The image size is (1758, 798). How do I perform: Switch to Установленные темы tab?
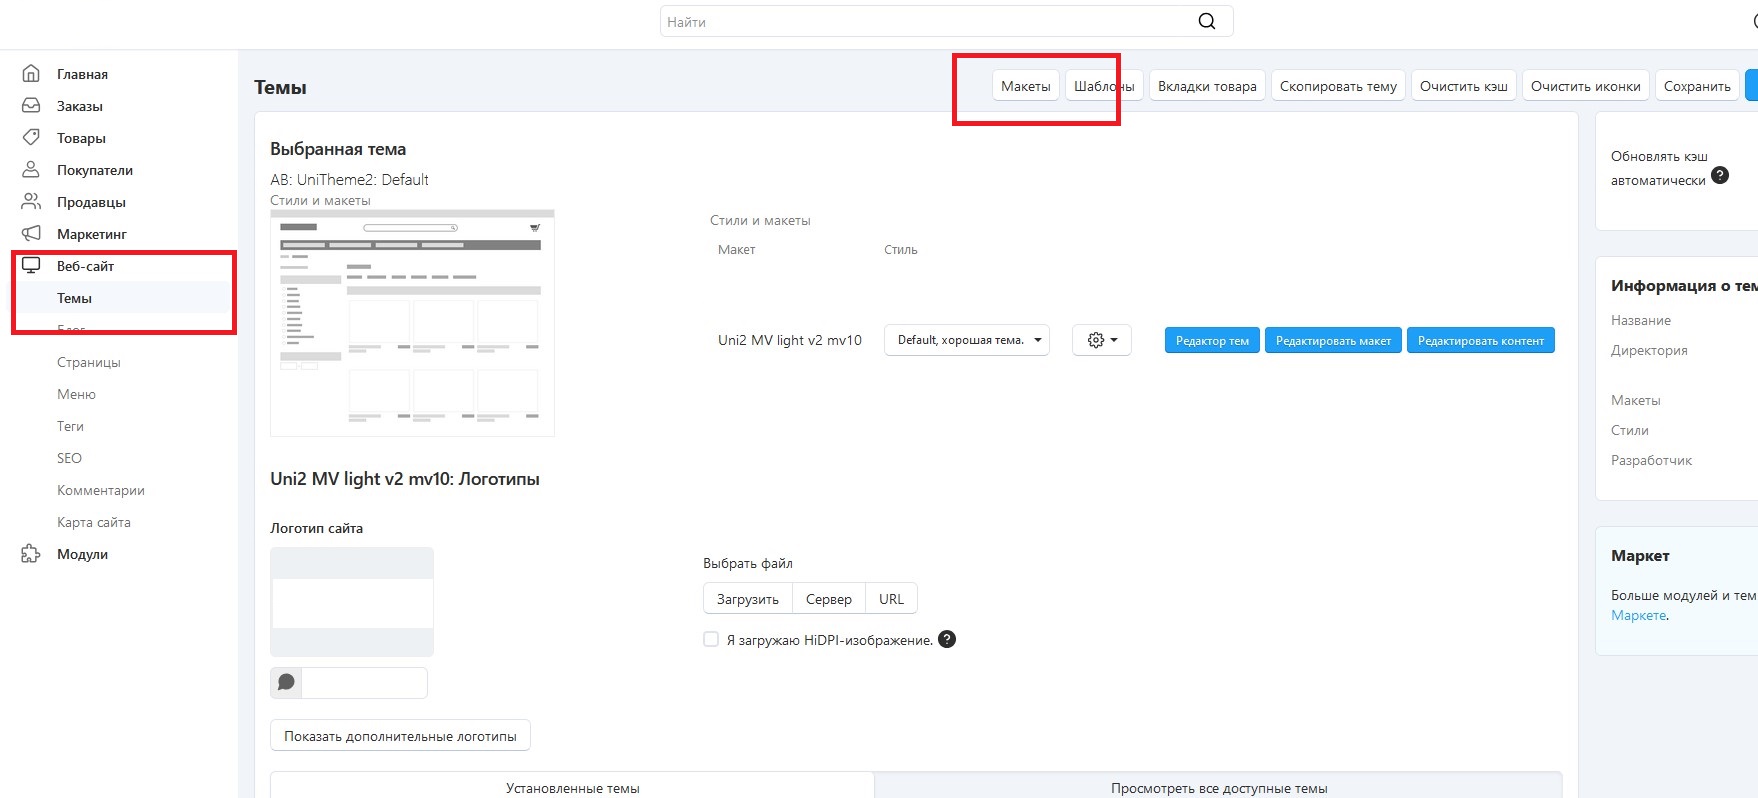tap(572, 787)
